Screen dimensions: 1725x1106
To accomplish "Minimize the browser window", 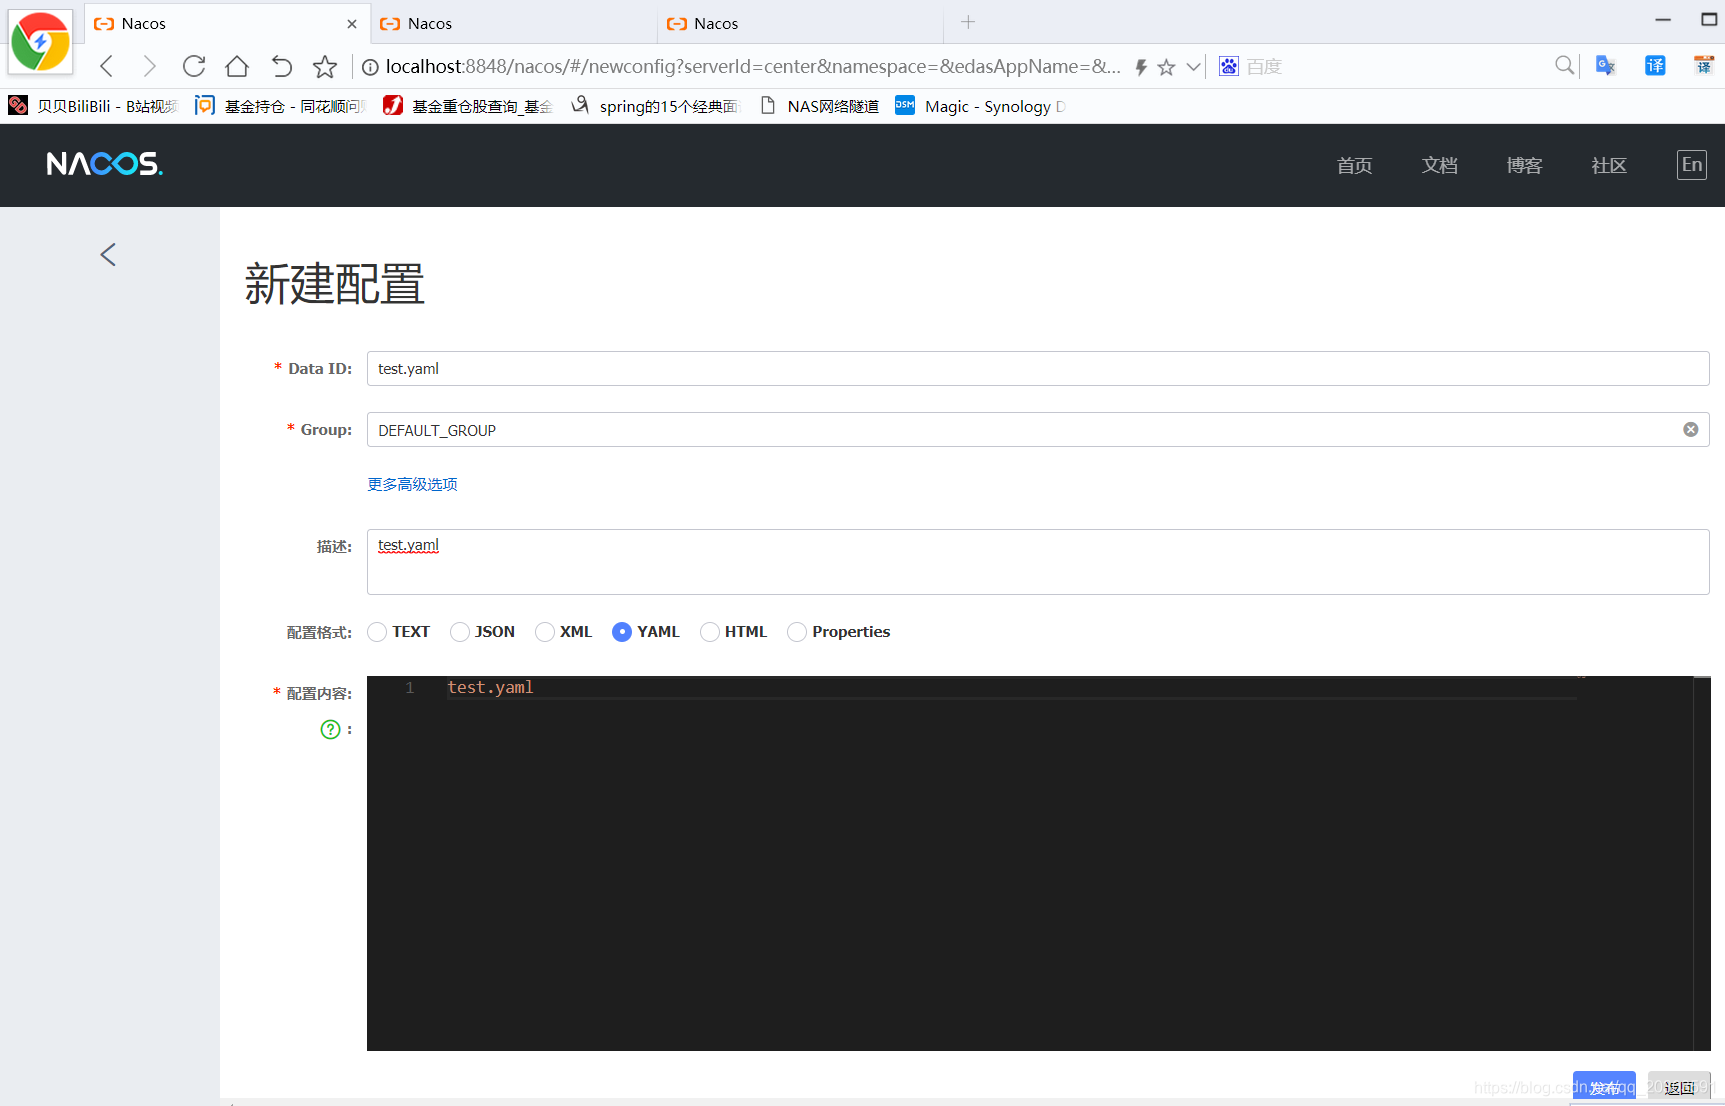I will coord(1663,20).
